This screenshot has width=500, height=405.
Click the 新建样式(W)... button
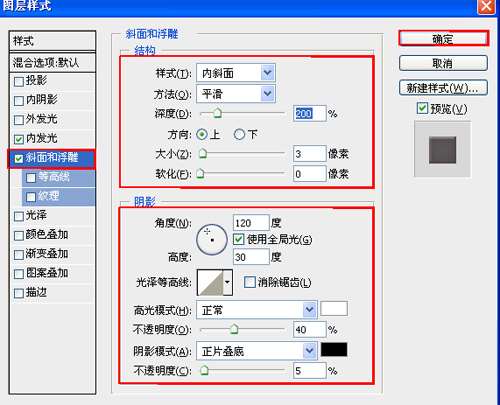443,88
